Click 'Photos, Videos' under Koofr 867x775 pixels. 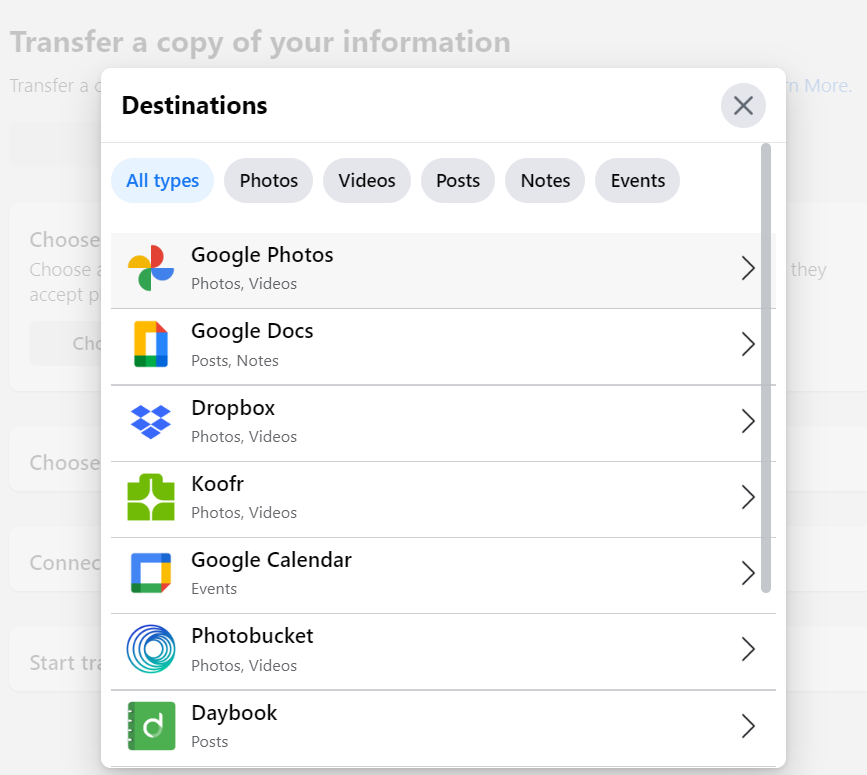tap(244, 513)
